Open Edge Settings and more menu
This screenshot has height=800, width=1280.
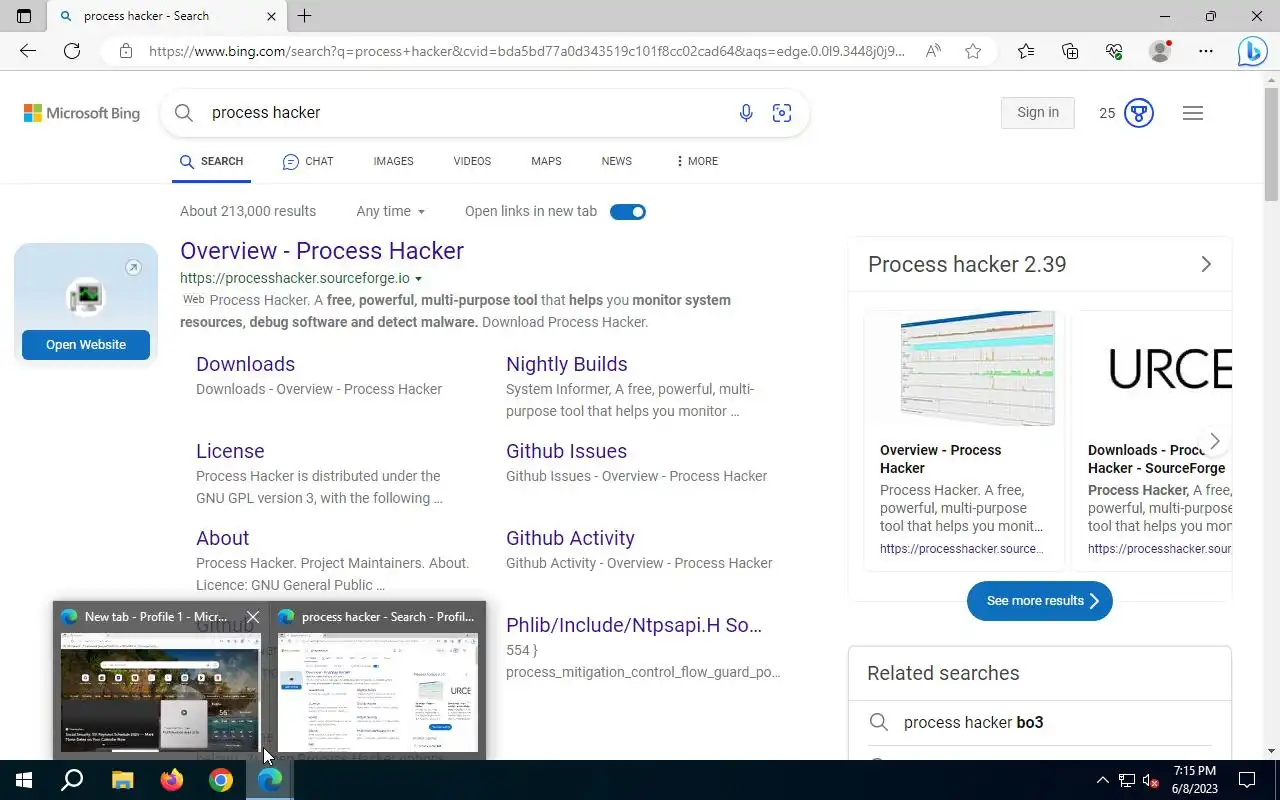point(1206,51)
